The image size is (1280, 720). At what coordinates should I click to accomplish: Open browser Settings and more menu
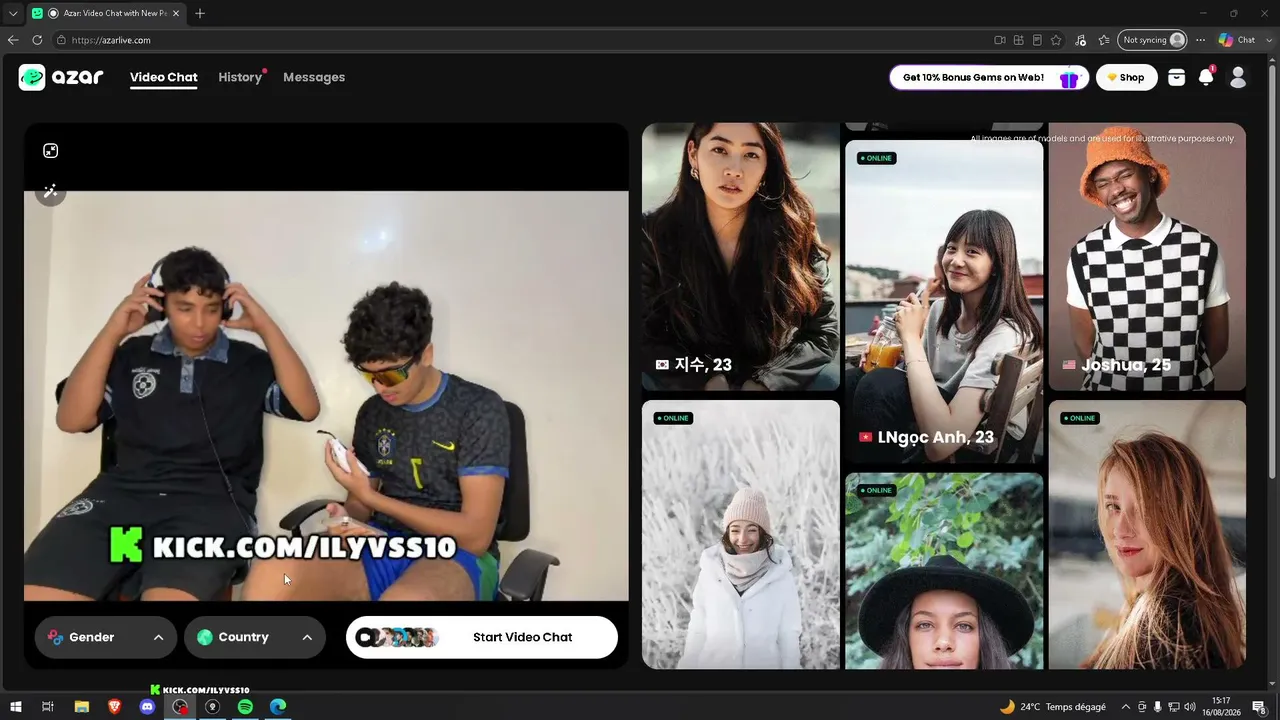tap(1200, 40)
